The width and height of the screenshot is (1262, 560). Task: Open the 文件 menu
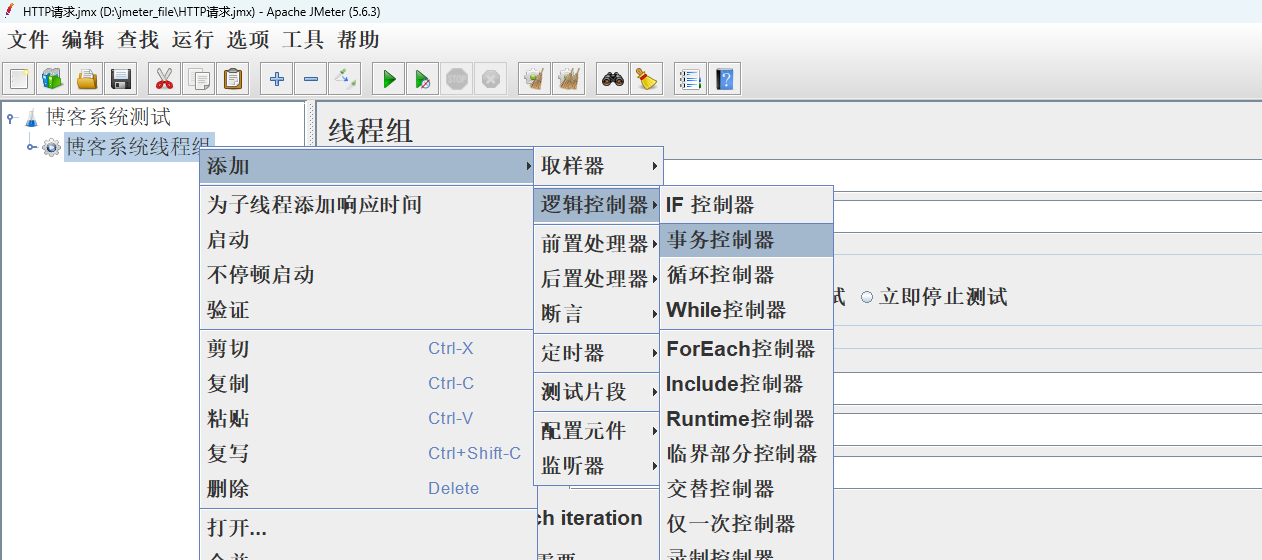pyautogui.click(x=28, y=40)
